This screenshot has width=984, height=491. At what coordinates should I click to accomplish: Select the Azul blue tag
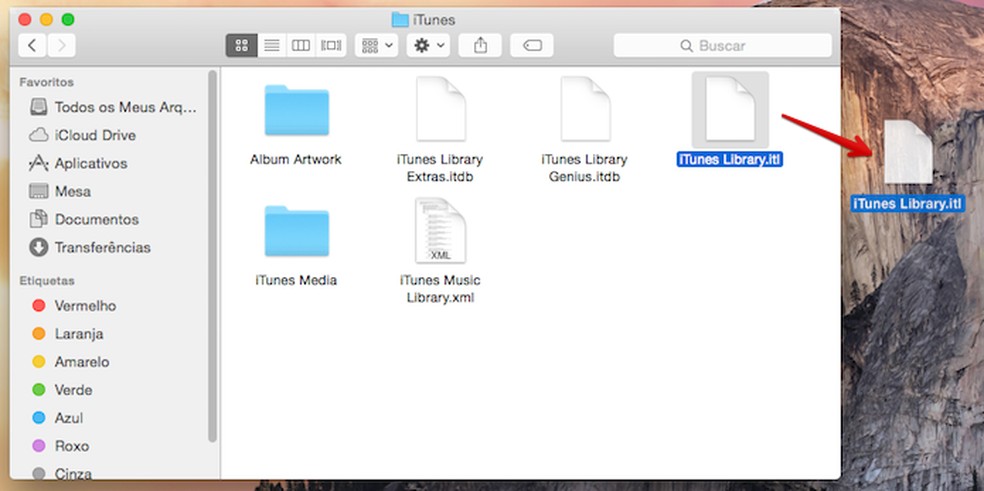pos(57,418)
